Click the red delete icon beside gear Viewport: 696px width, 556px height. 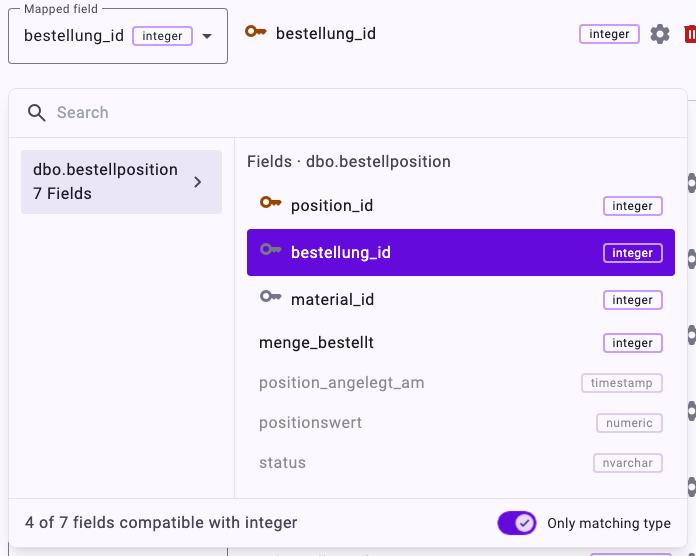[x=690, y=34]
